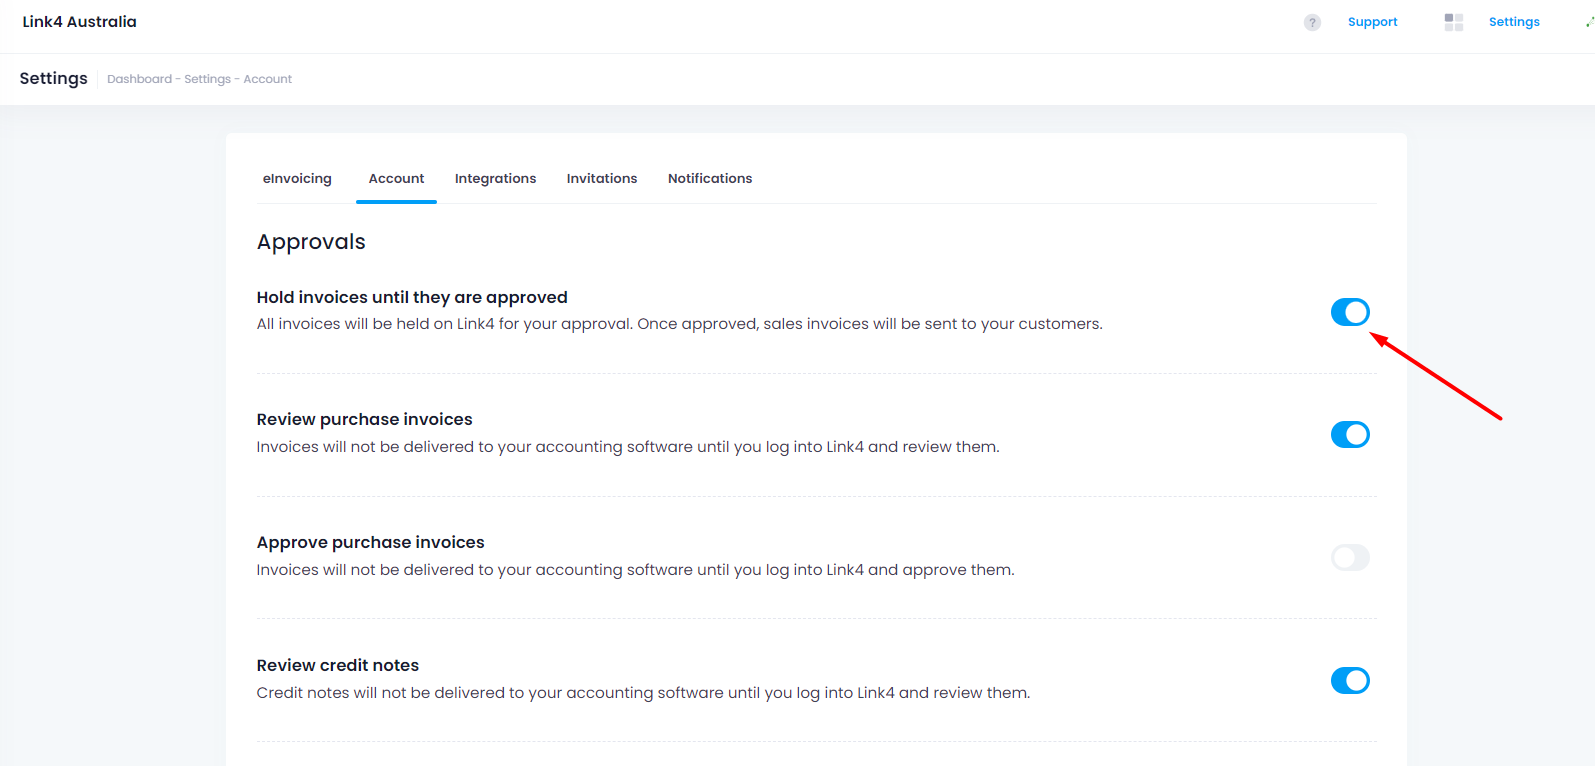The width and height of the screenshot is (1595, 766).
Task: Click the Approve purchase invoices label
Action: click(370, 542)
